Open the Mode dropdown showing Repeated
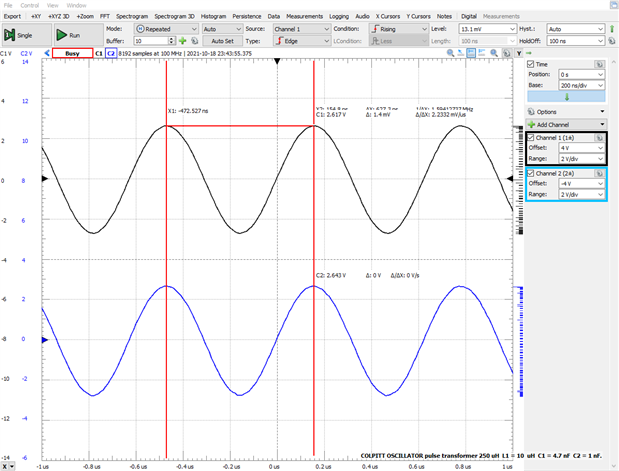 click(x=168, y=30)
